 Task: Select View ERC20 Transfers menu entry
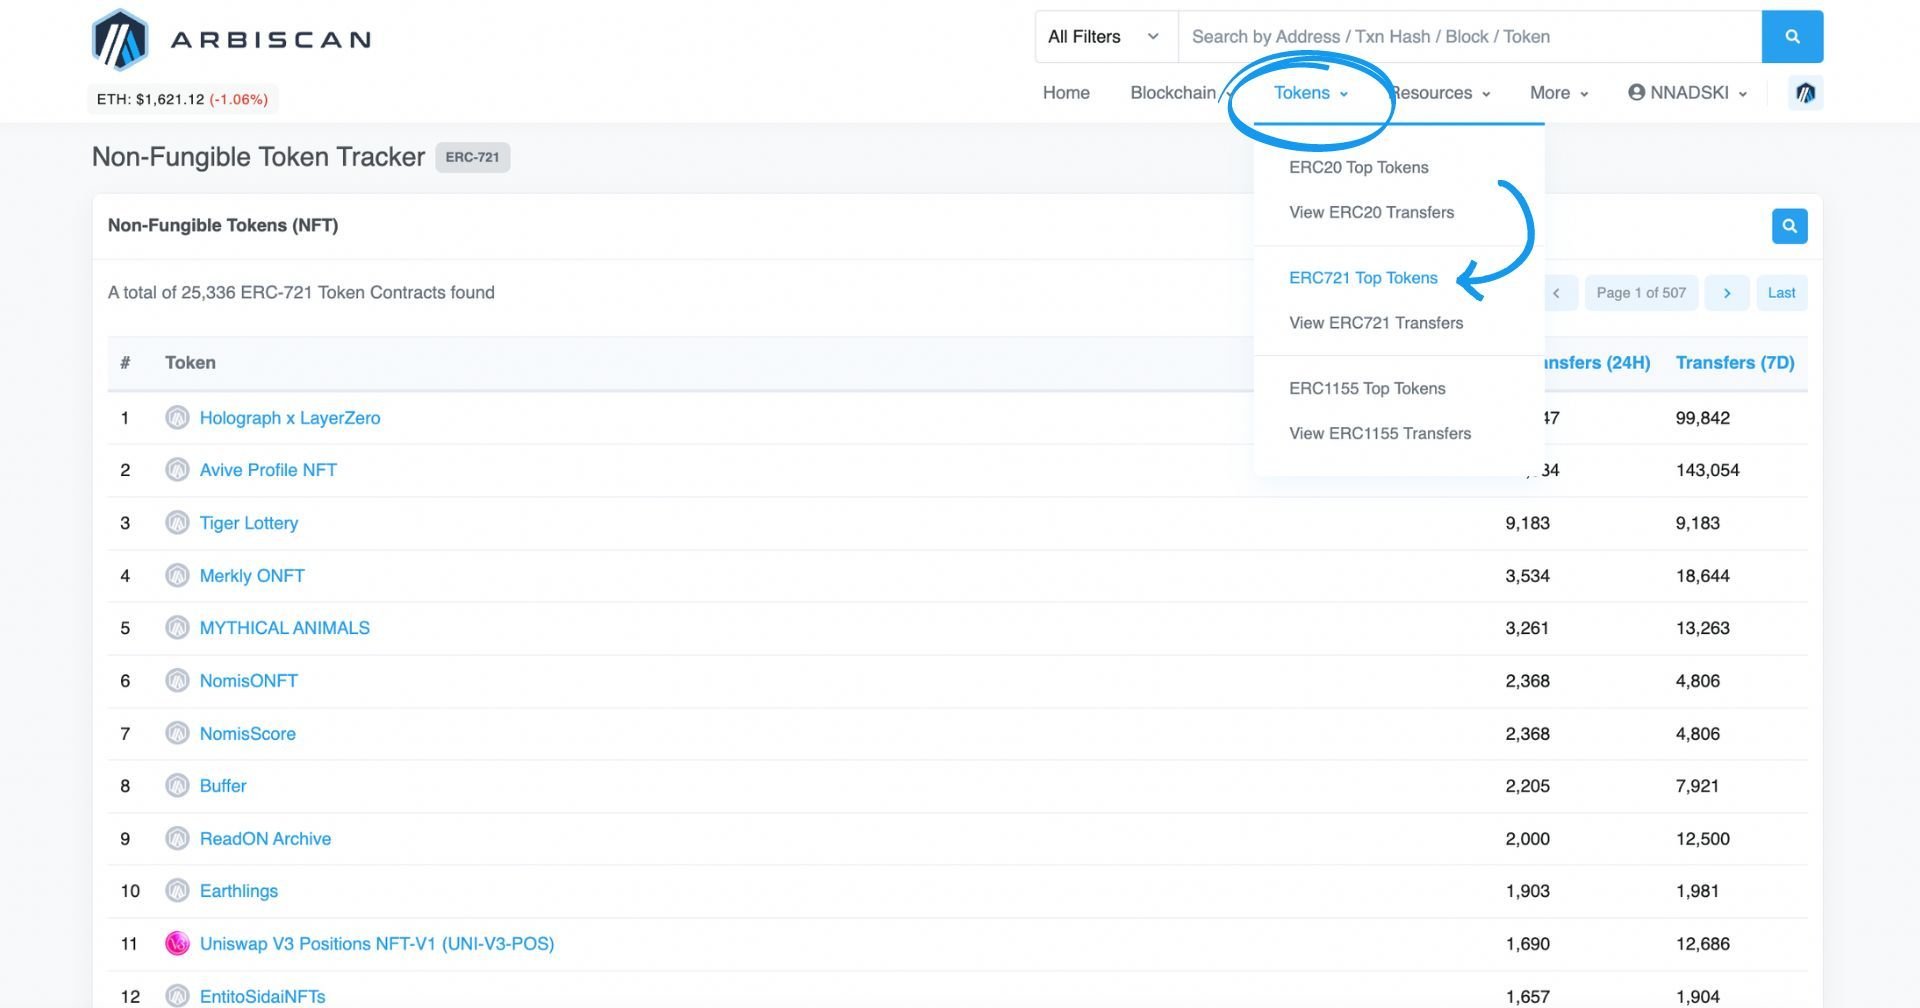(1371, 212)
